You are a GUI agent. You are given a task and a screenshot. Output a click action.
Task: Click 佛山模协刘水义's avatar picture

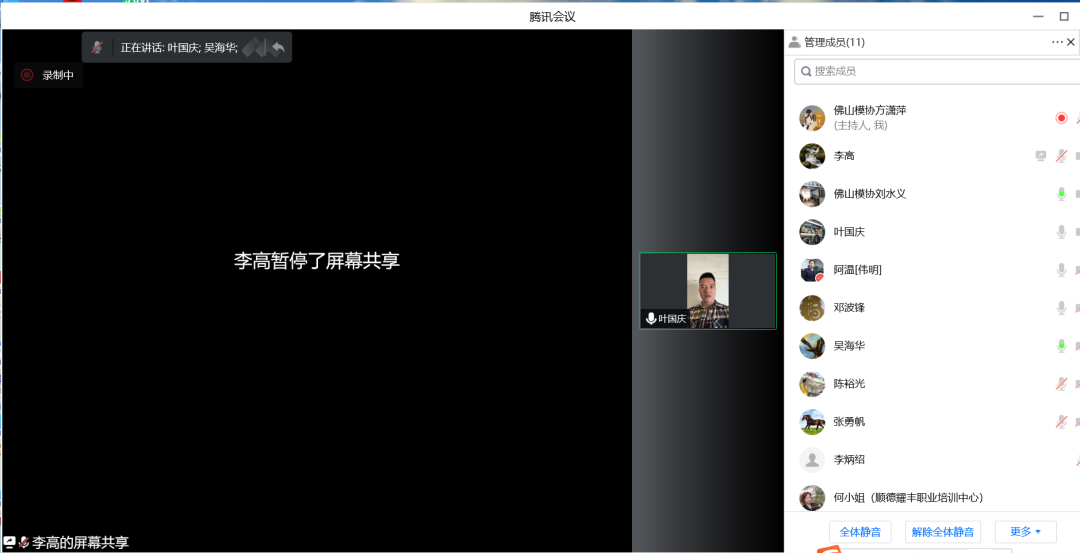[x=812, y=194]
